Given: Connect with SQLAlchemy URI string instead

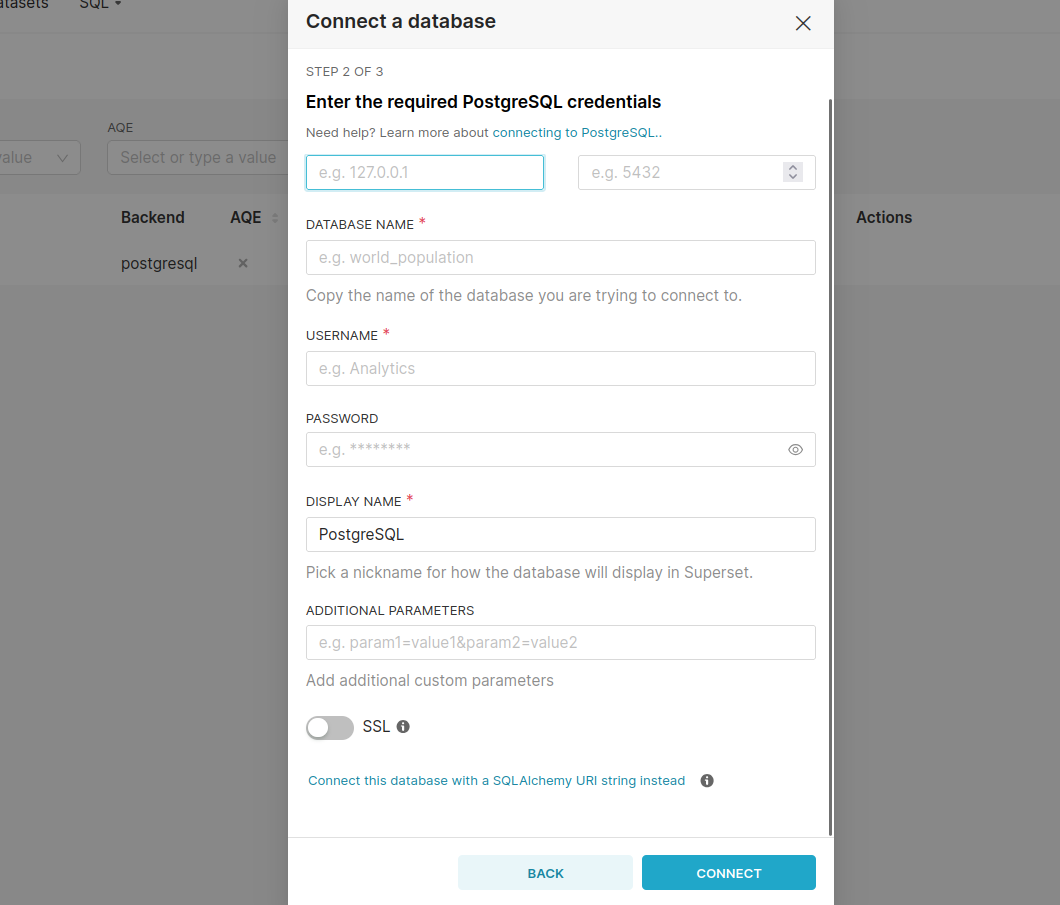Looking at the screenshot, I should click(497, 781).
